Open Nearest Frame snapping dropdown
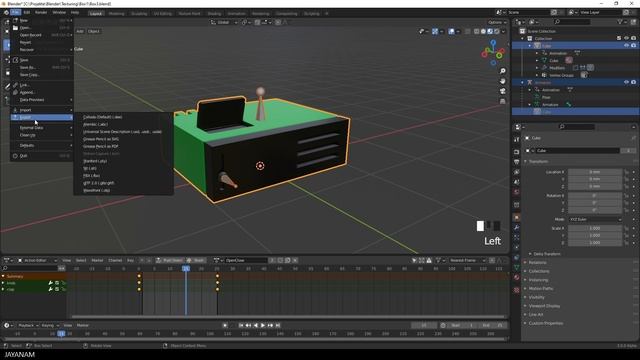 467,260
